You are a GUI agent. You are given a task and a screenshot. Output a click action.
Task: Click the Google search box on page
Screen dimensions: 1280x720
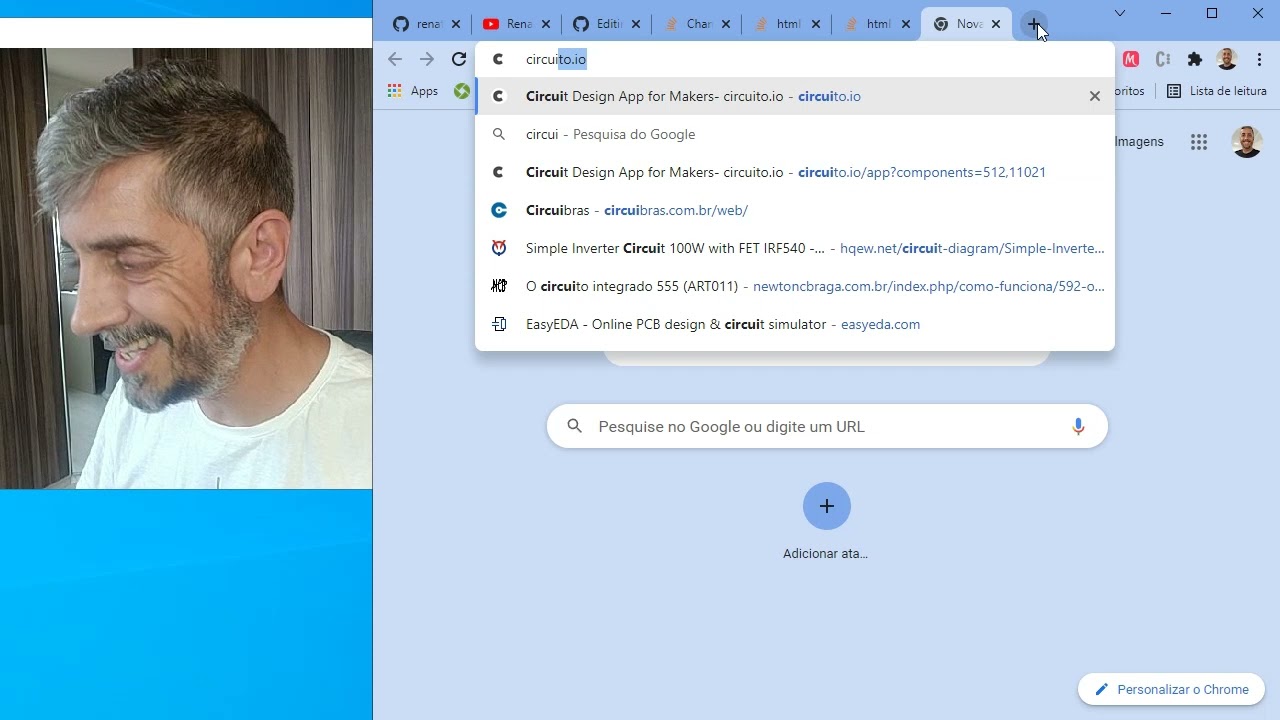827,426
